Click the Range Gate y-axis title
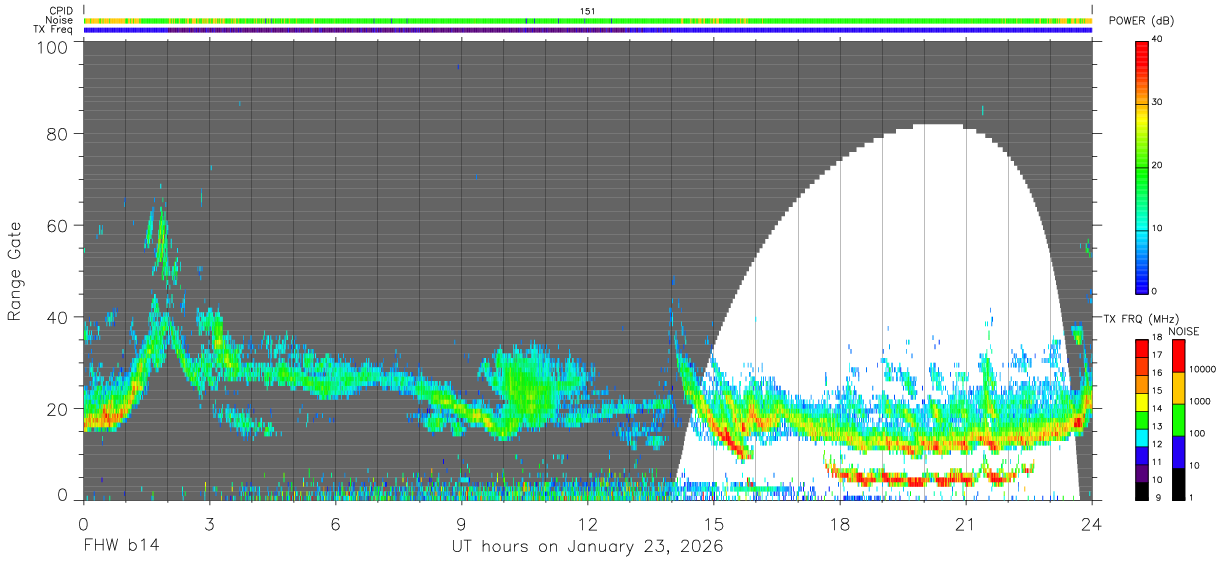The width and height of the screenshot is (1228, 567). [14, 272]
